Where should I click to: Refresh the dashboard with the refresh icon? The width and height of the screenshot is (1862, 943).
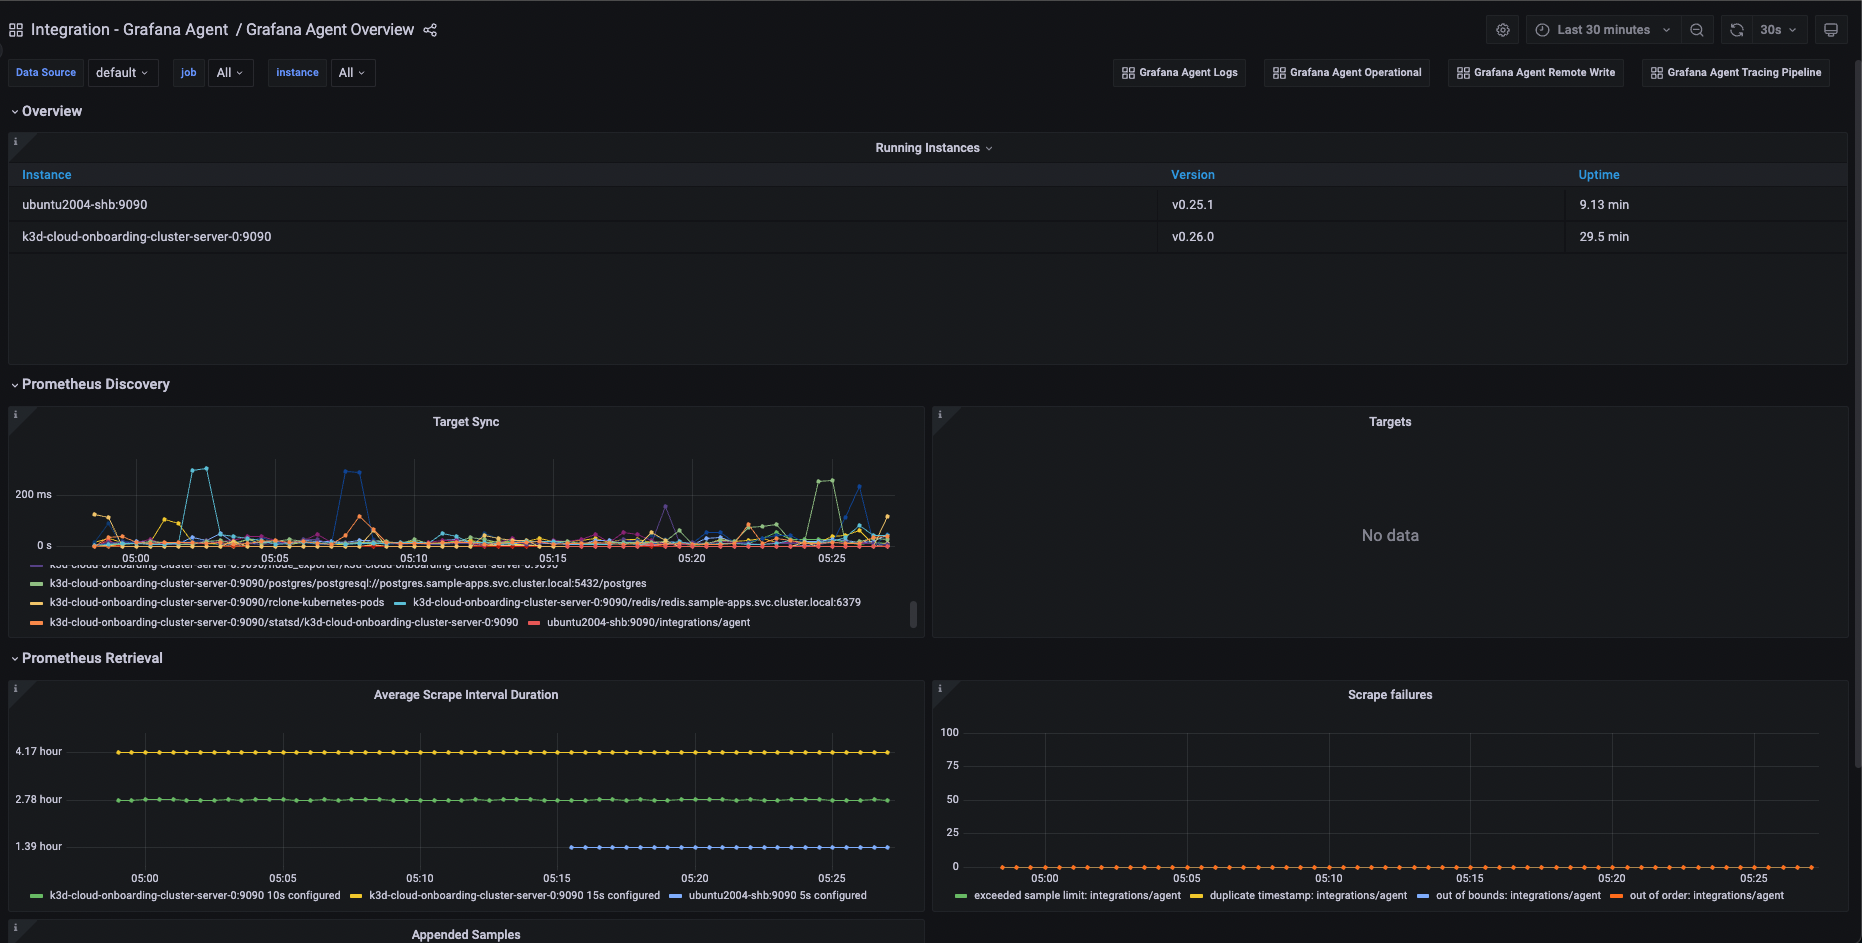(1736, 29)
